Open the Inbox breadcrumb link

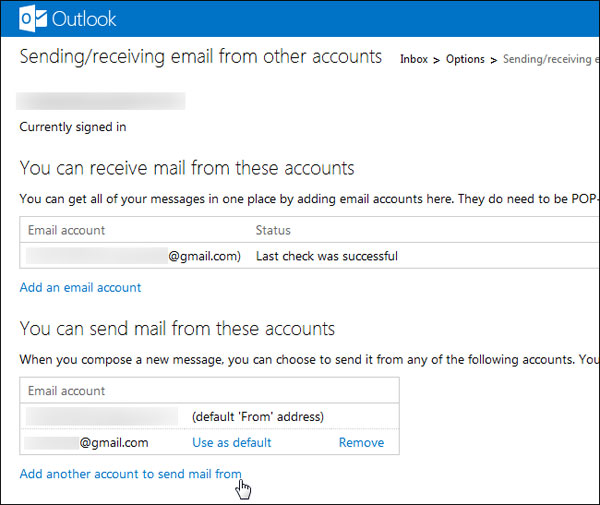(x=414, y=59)
